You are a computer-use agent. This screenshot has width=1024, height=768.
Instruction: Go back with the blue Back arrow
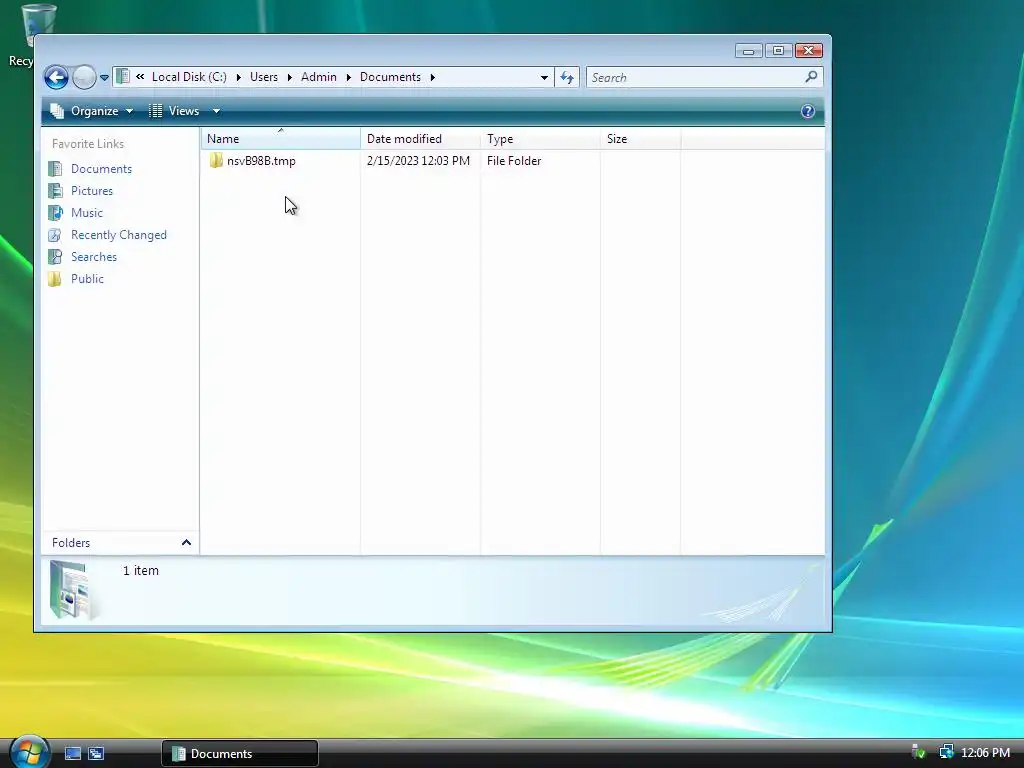point(56,78)
